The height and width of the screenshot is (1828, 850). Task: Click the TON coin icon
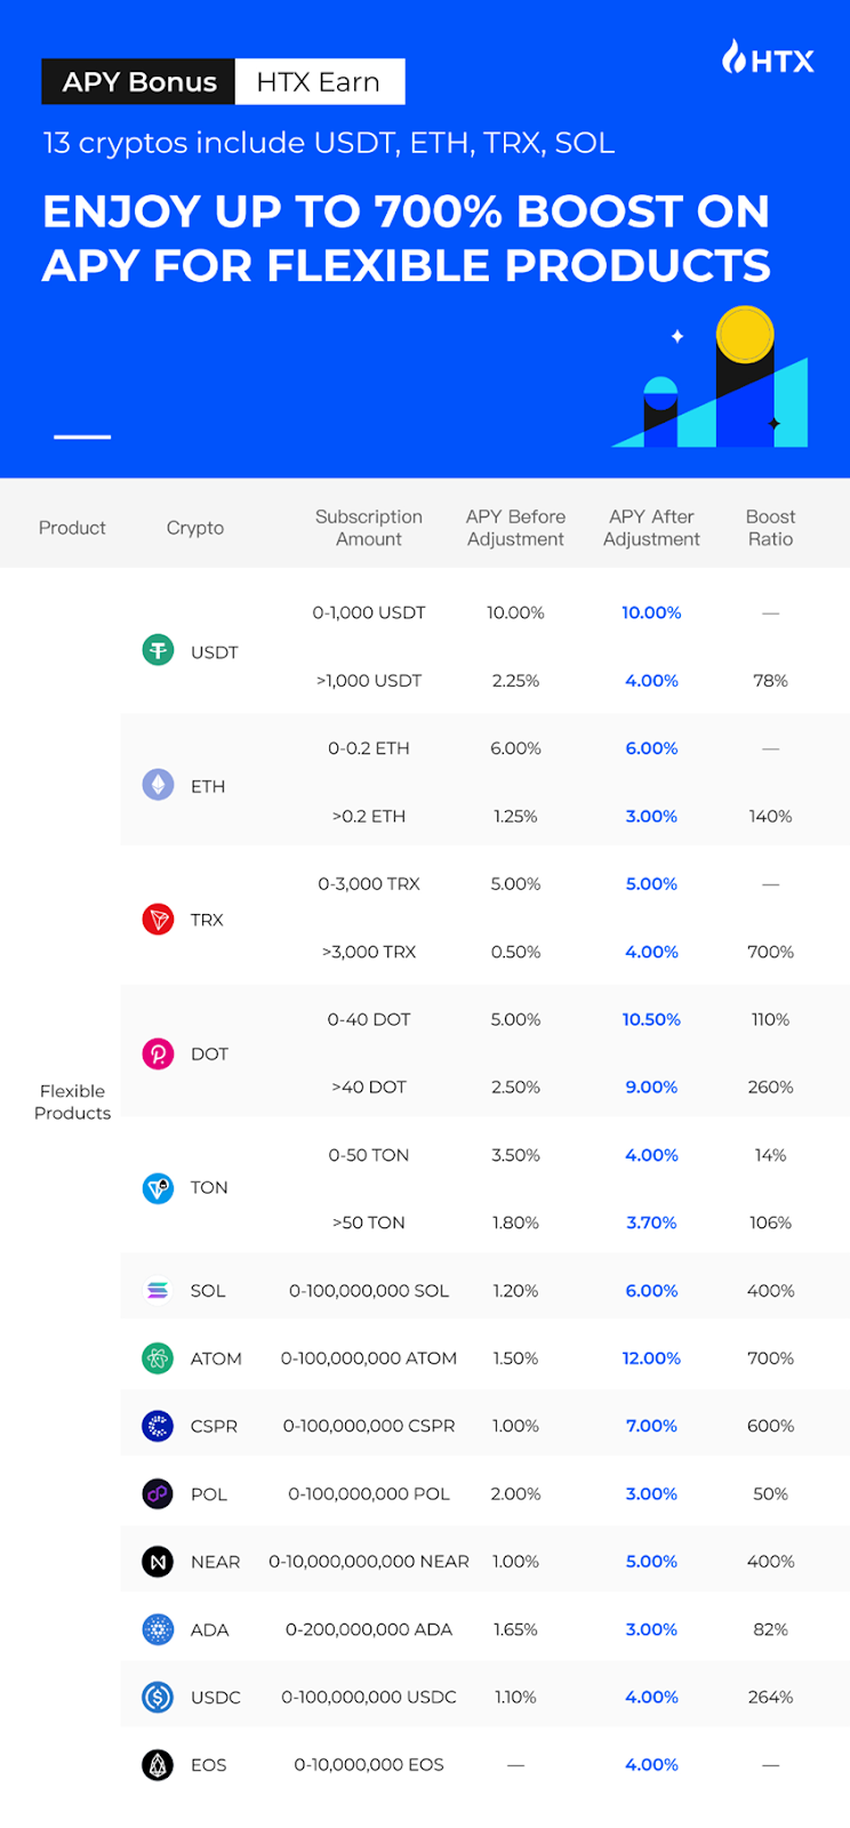(x=158, y=1187)
